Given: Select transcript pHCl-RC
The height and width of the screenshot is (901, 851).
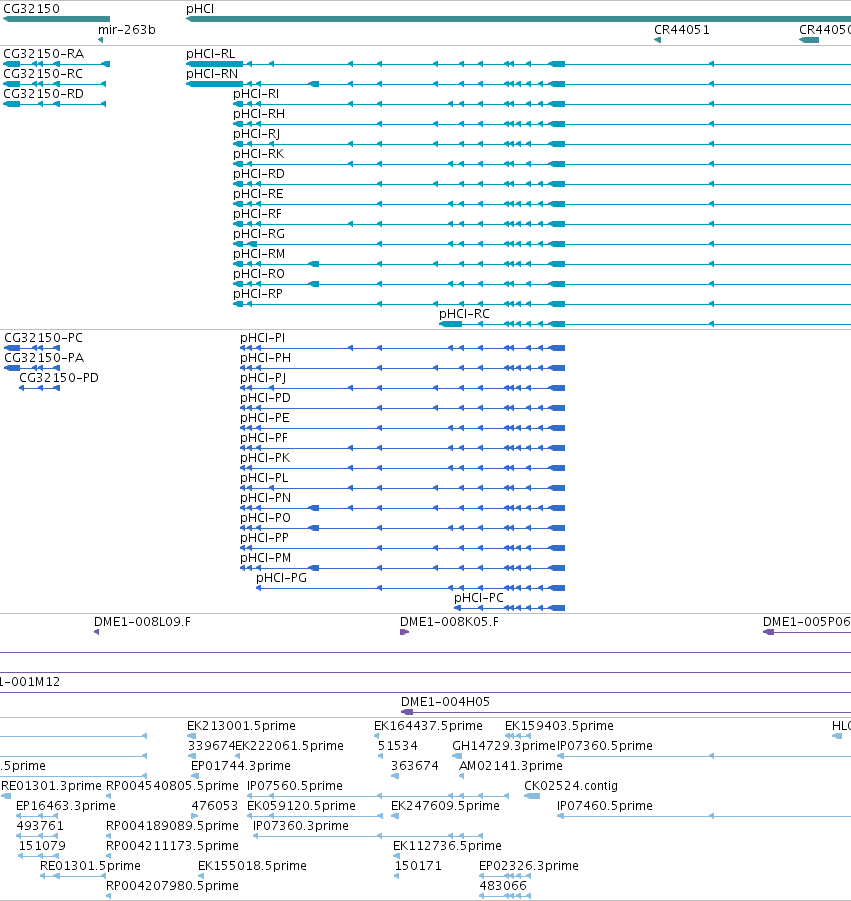Looking at the screenshot, I should pos(464,314).
